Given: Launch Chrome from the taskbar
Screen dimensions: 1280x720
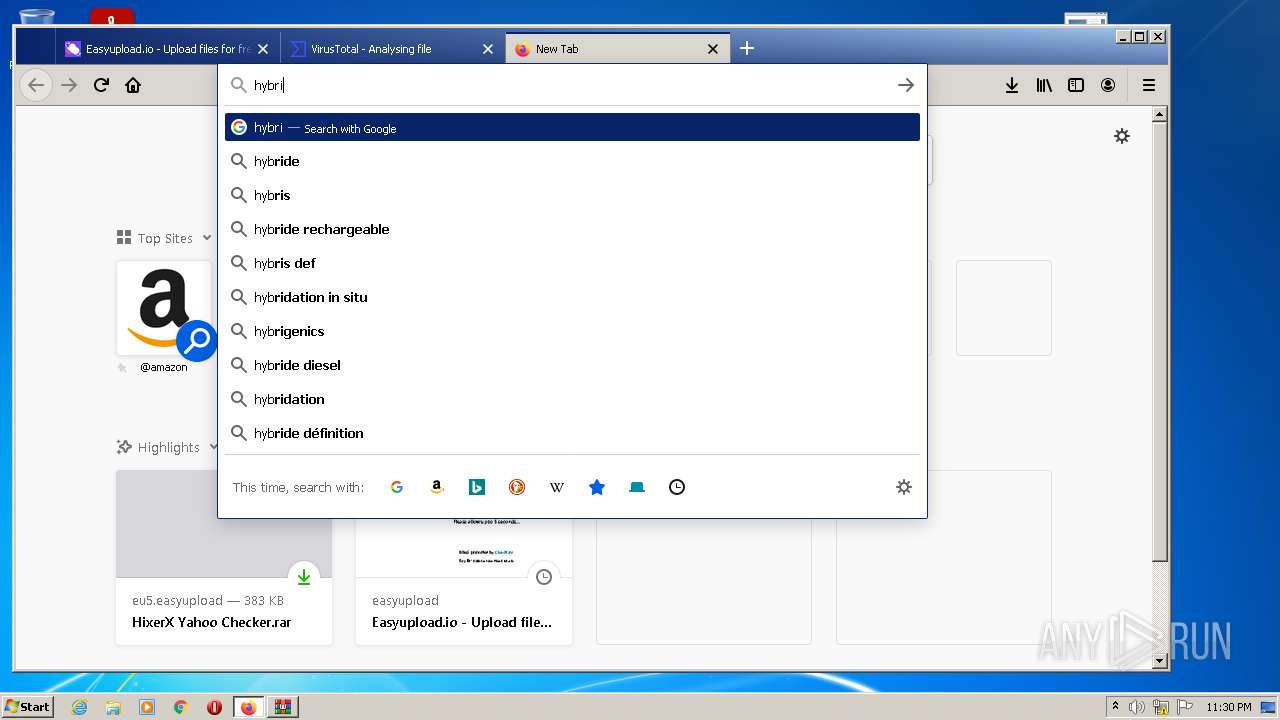Looking at the screenshot, I should pos(181,707).
